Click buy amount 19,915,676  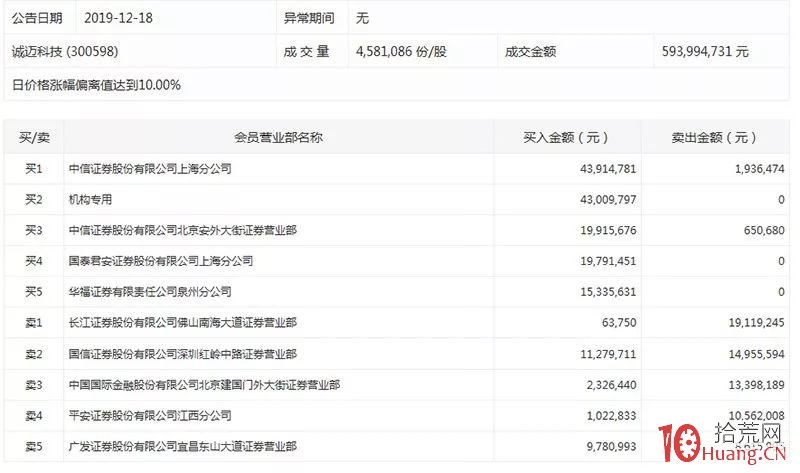coord(608,230)
